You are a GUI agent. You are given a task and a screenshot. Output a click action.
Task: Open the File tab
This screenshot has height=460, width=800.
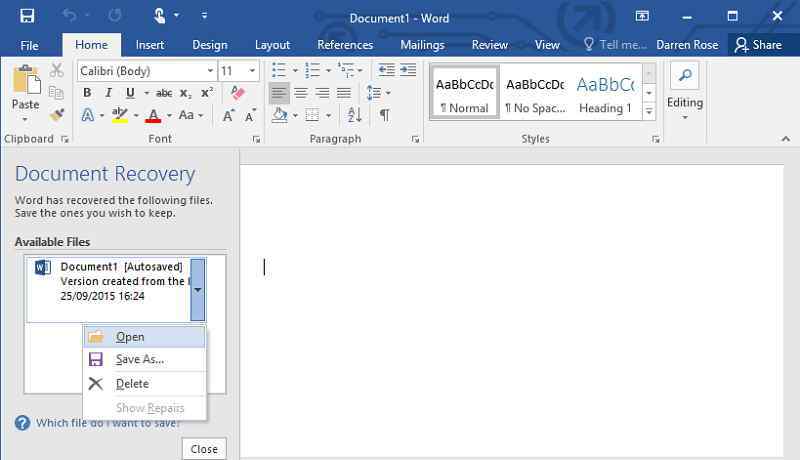click(x=29, y=45)
